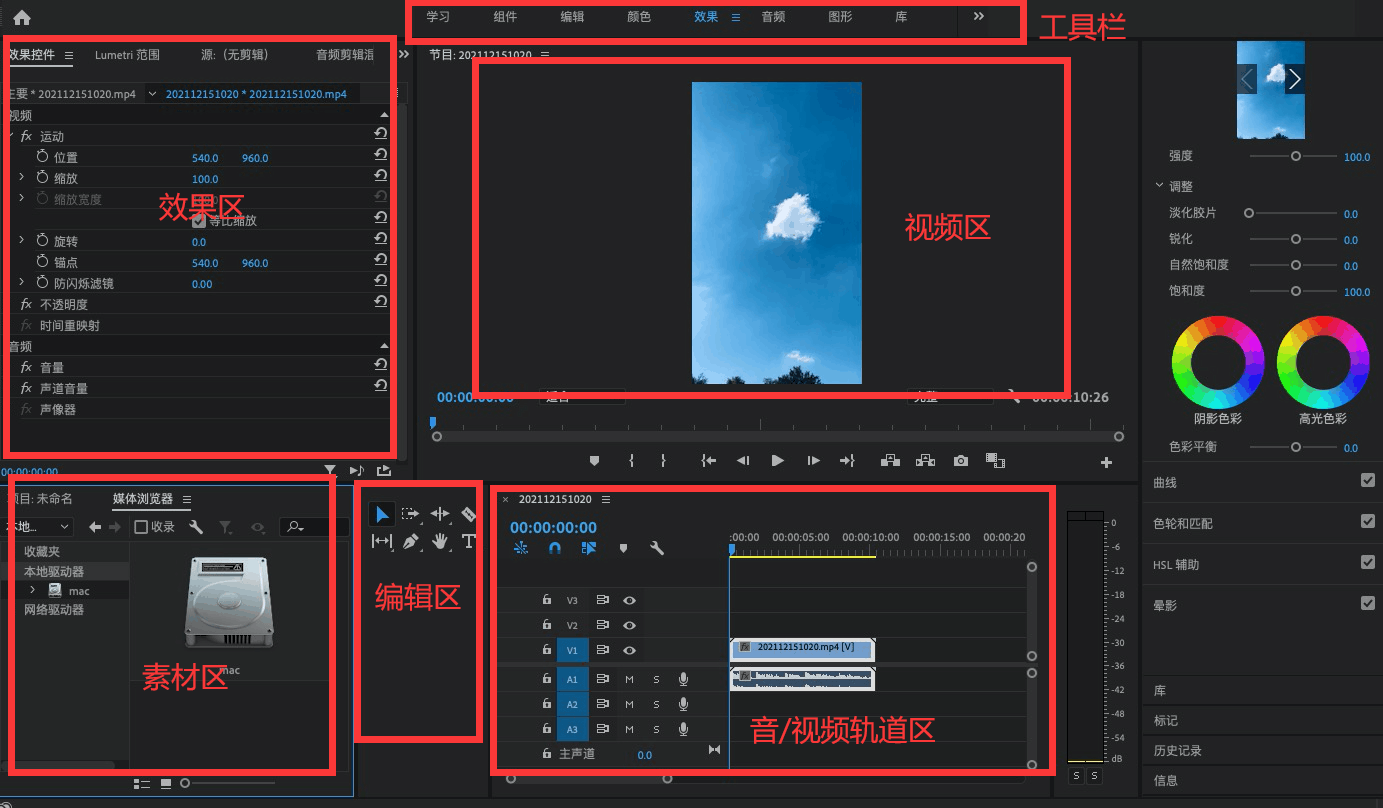This screenshot has width=1383, height=808.
Task: Expand the 防闪烁滤镜 property
Action: [x=22, y=282]
